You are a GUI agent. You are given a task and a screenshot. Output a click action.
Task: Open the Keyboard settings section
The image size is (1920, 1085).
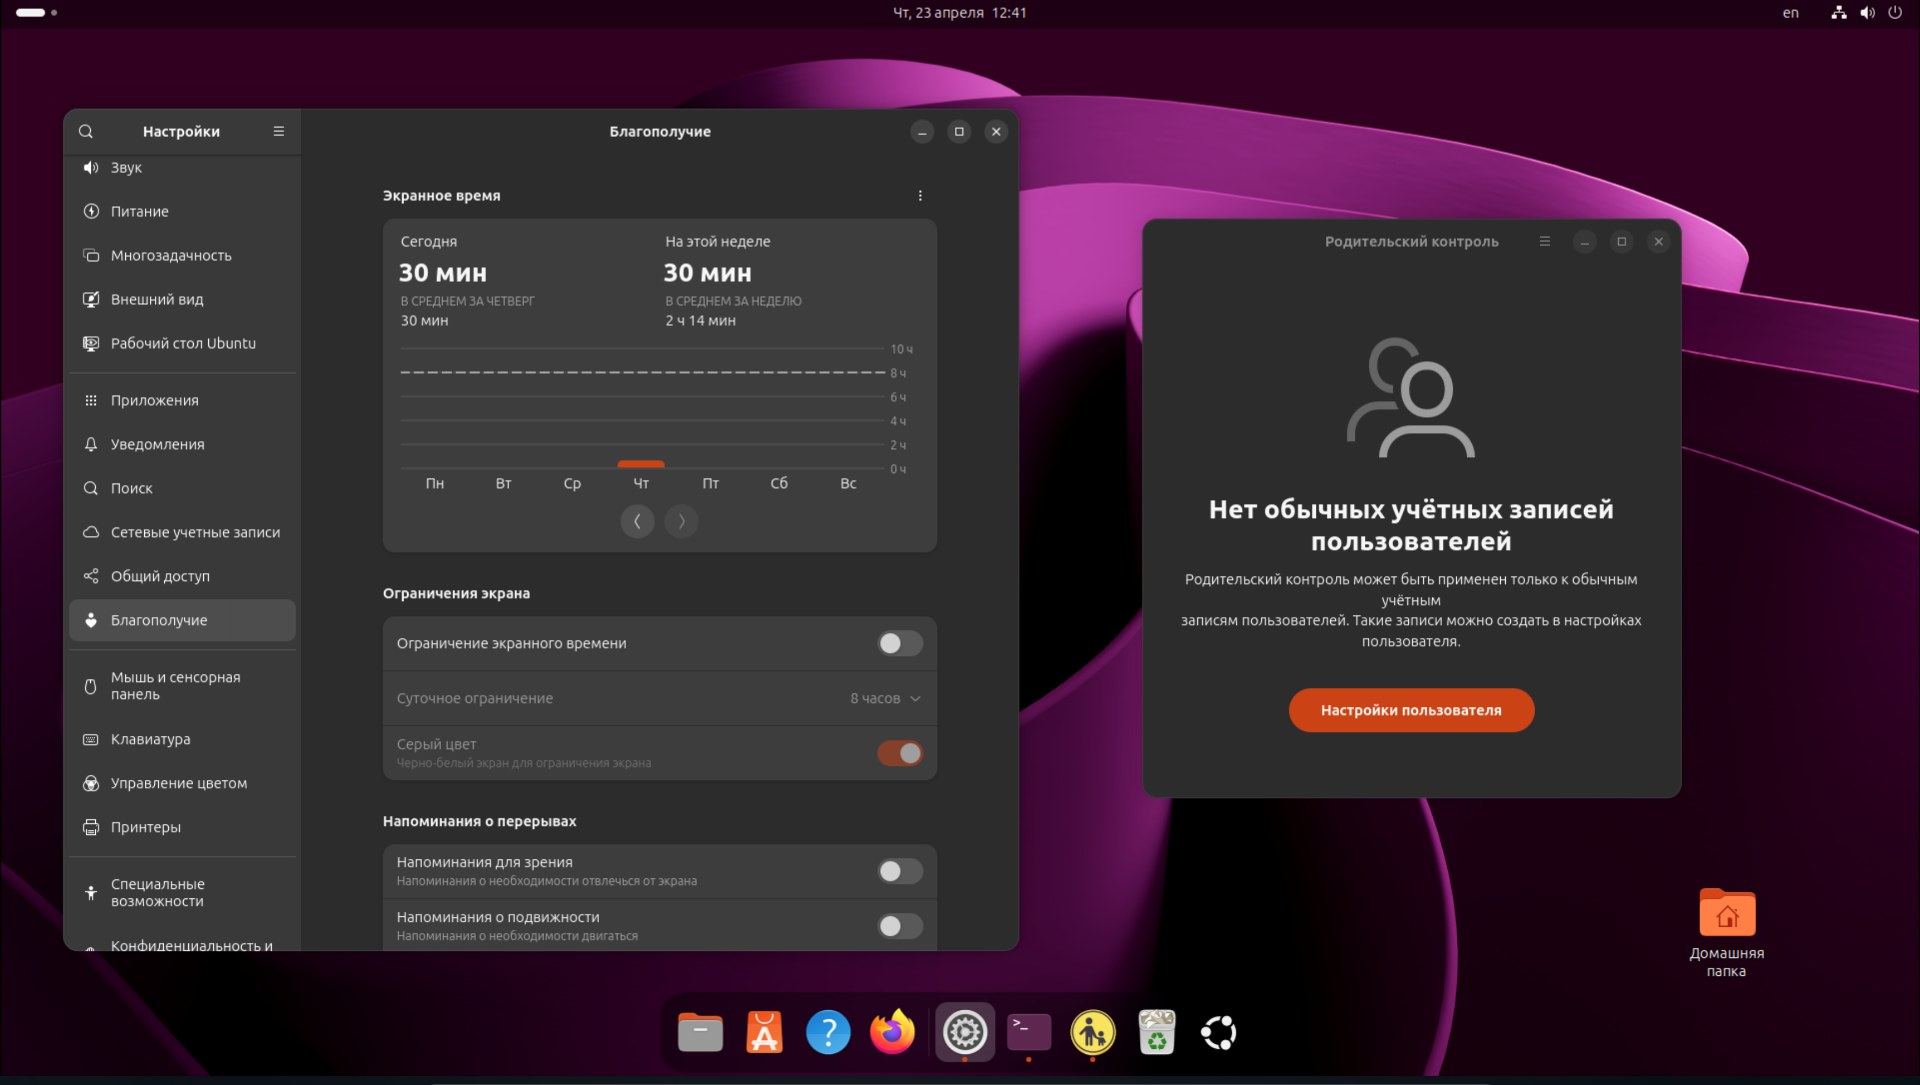pyautogui.click(x=150, y=739)
